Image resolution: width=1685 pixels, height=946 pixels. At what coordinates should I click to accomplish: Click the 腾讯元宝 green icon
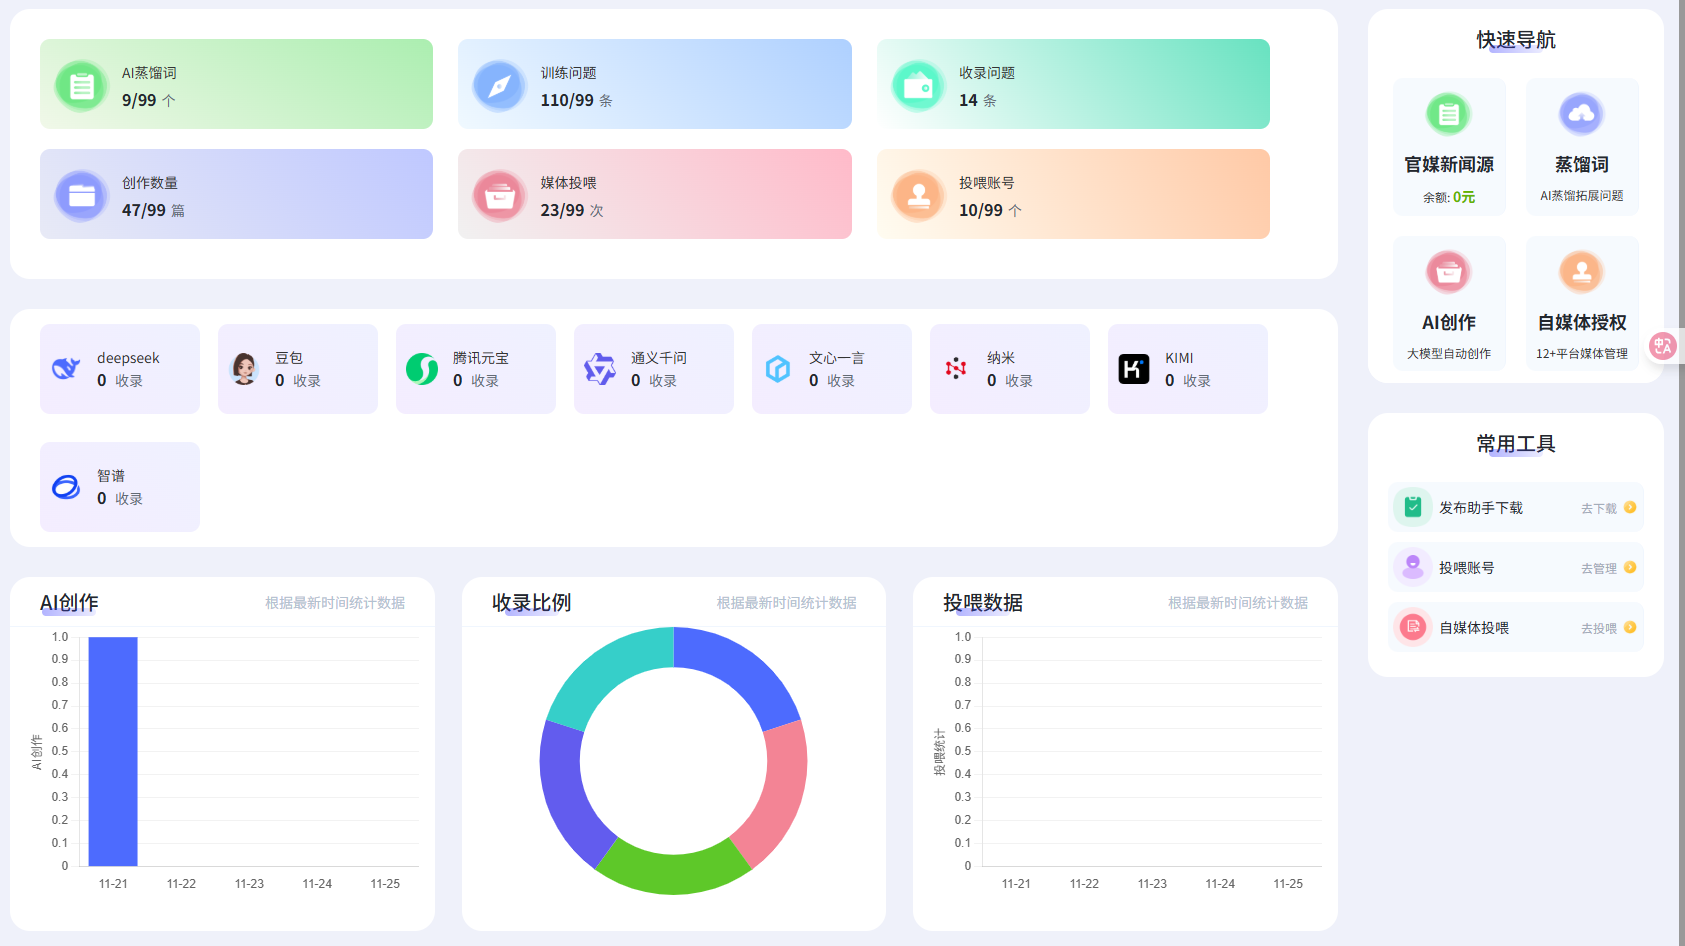[x=421, y=368]
